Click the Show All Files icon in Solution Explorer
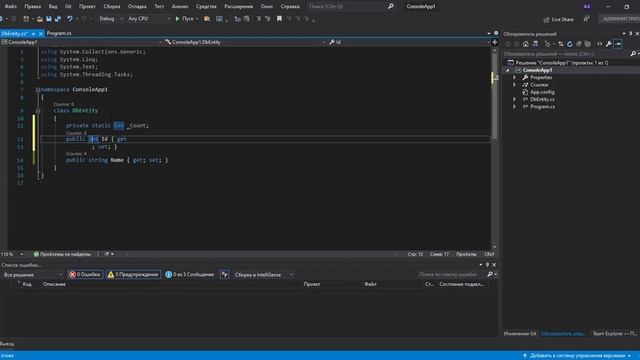 tap(588, 44)
